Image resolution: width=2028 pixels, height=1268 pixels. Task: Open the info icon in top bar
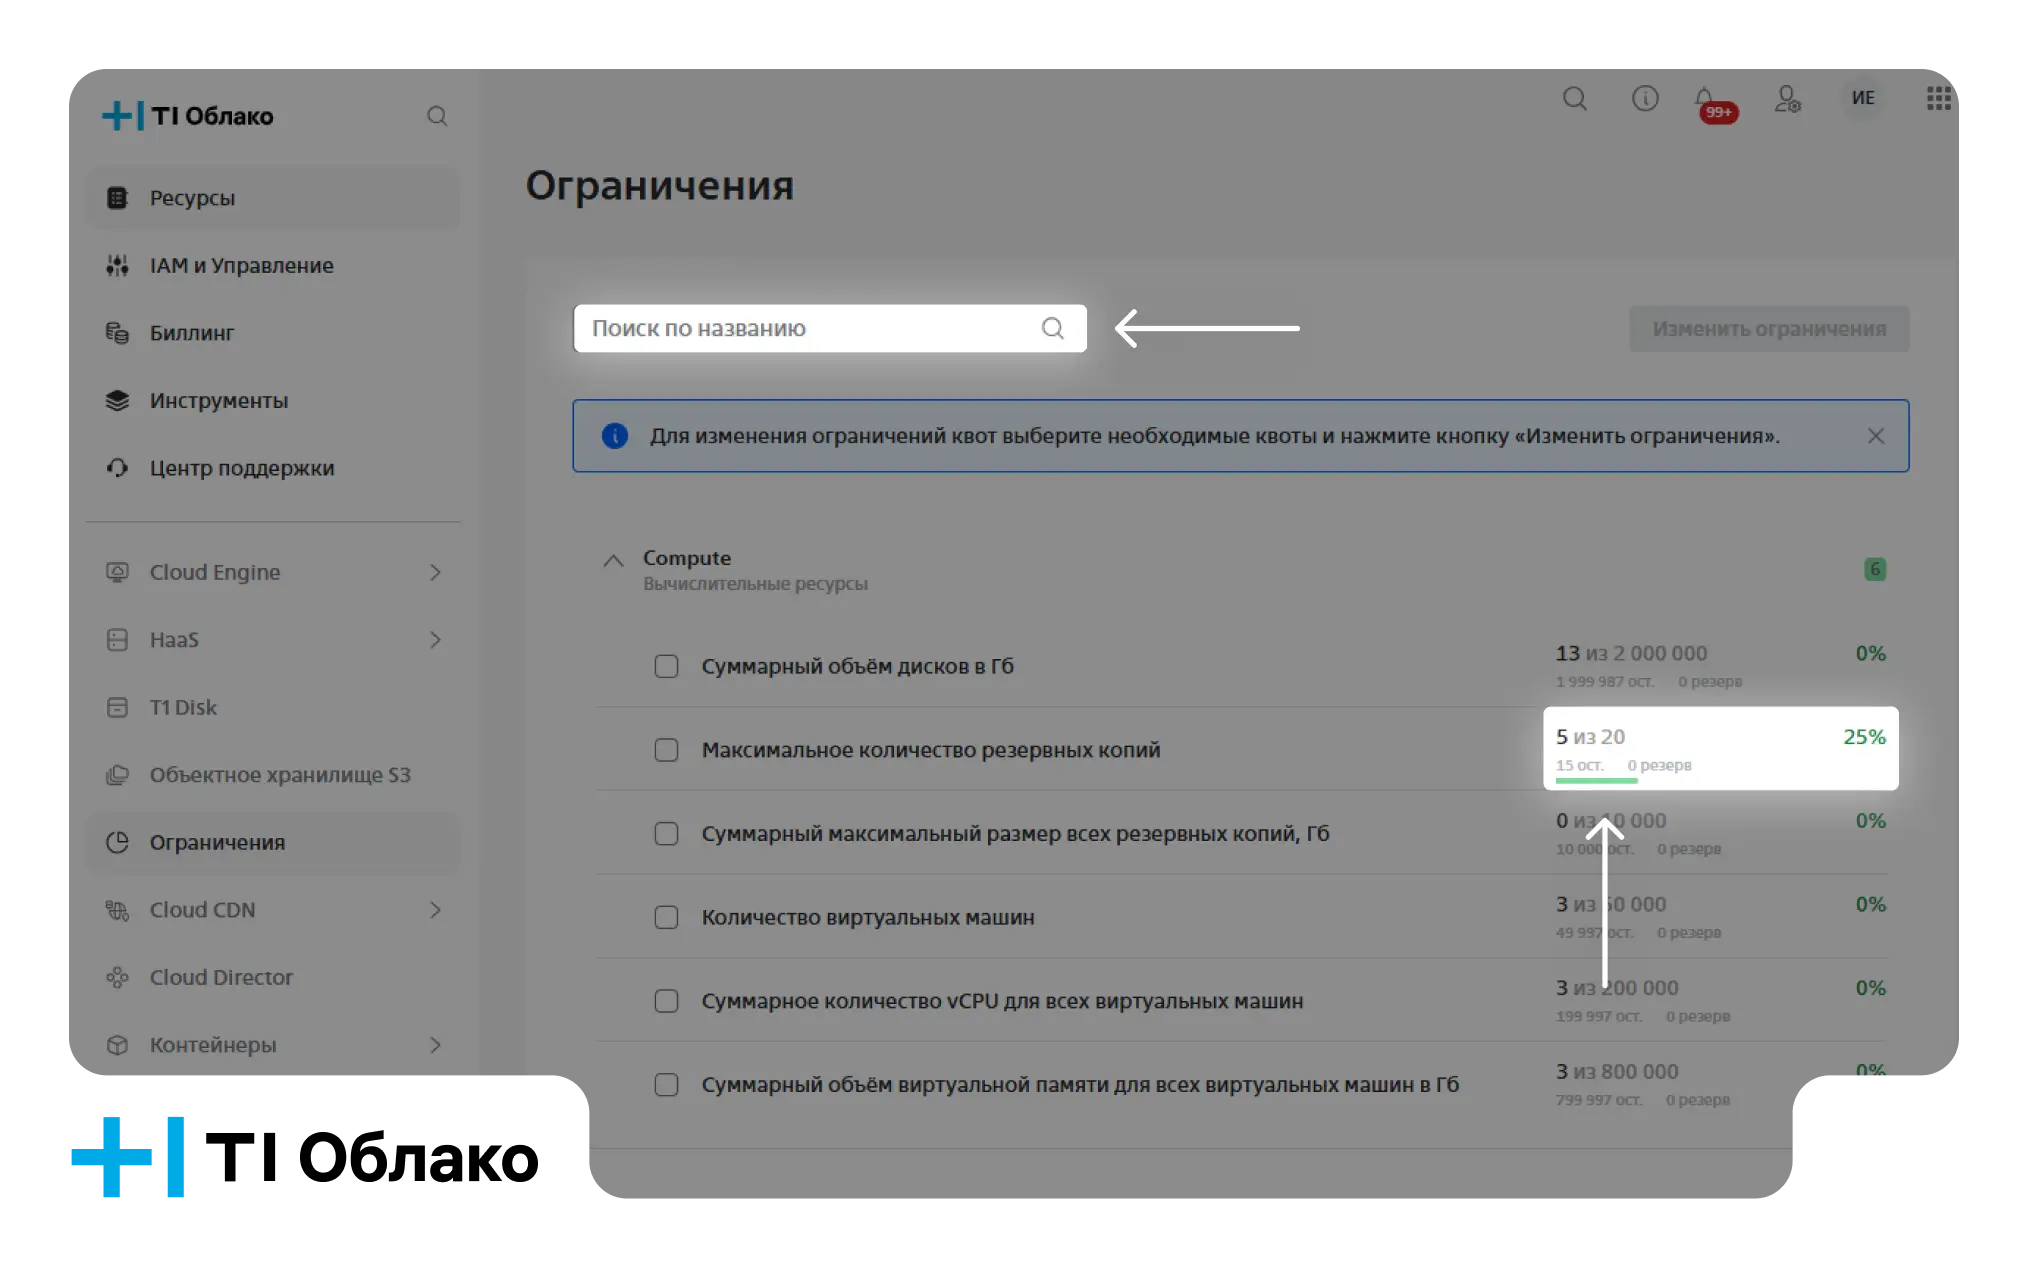1645,98
